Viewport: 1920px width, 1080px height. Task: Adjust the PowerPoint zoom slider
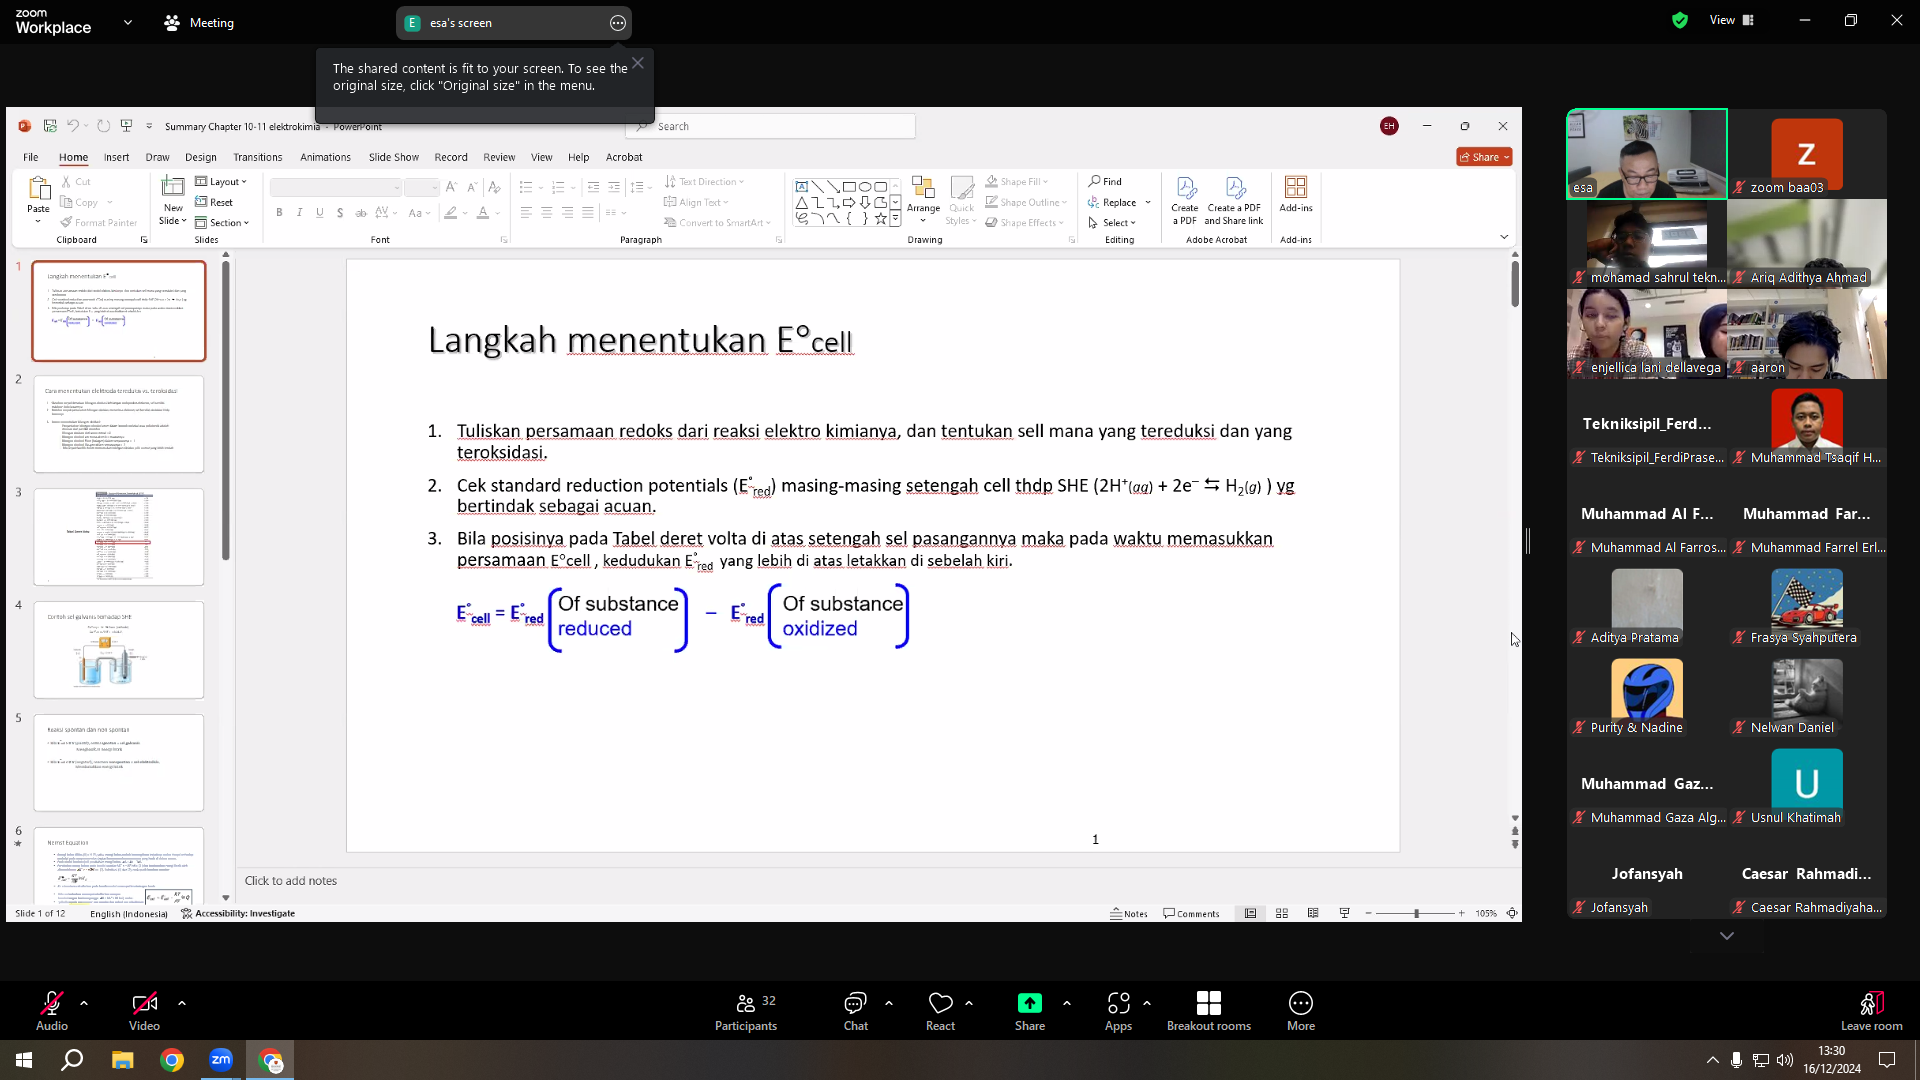[x=1416, y=913]
